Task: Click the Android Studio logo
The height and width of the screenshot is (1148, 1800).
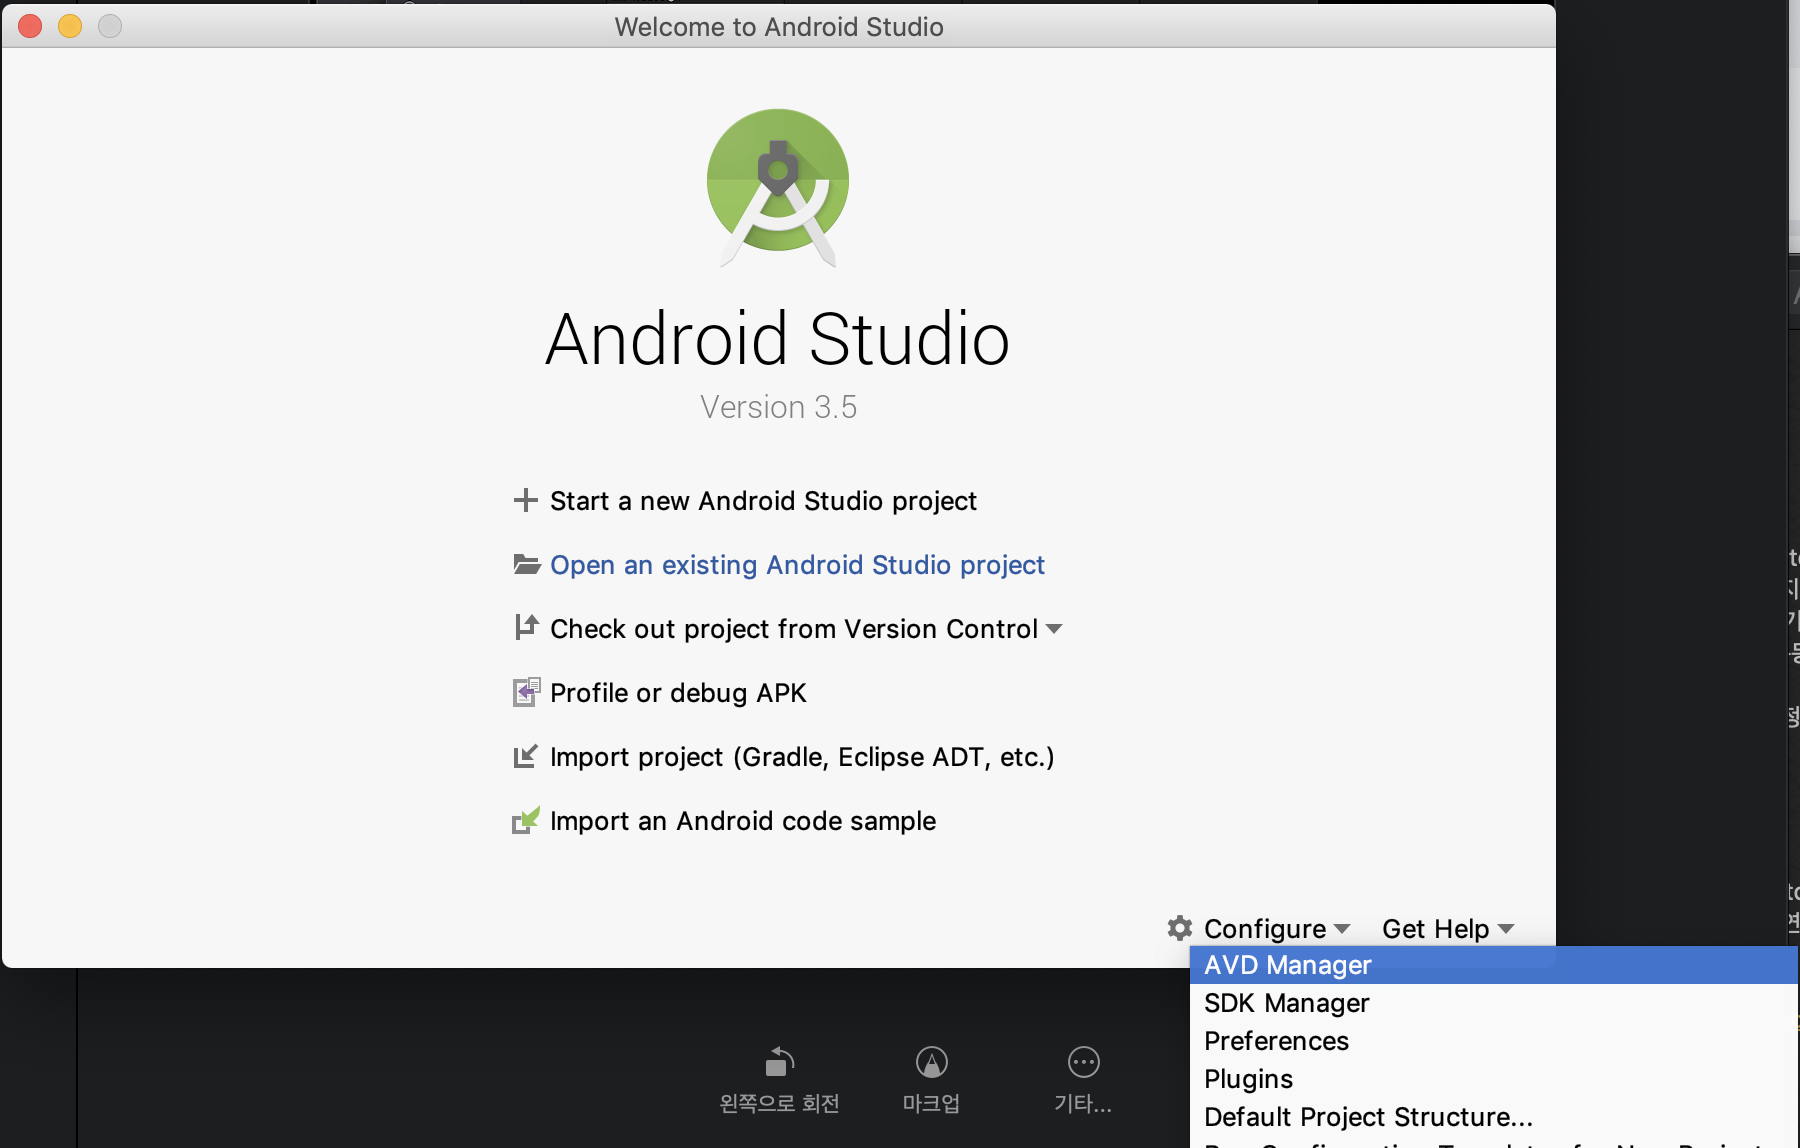Action: click(x=778, y=187)
